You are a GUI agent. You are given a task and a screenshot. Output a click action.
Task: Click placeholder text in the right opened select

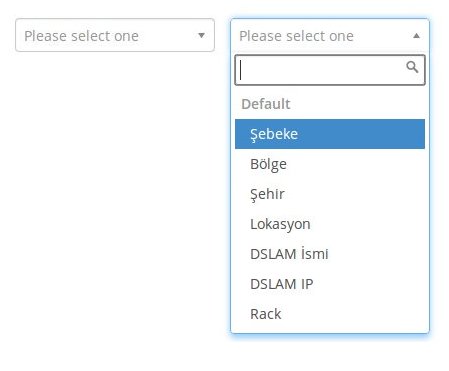(296, 36)
